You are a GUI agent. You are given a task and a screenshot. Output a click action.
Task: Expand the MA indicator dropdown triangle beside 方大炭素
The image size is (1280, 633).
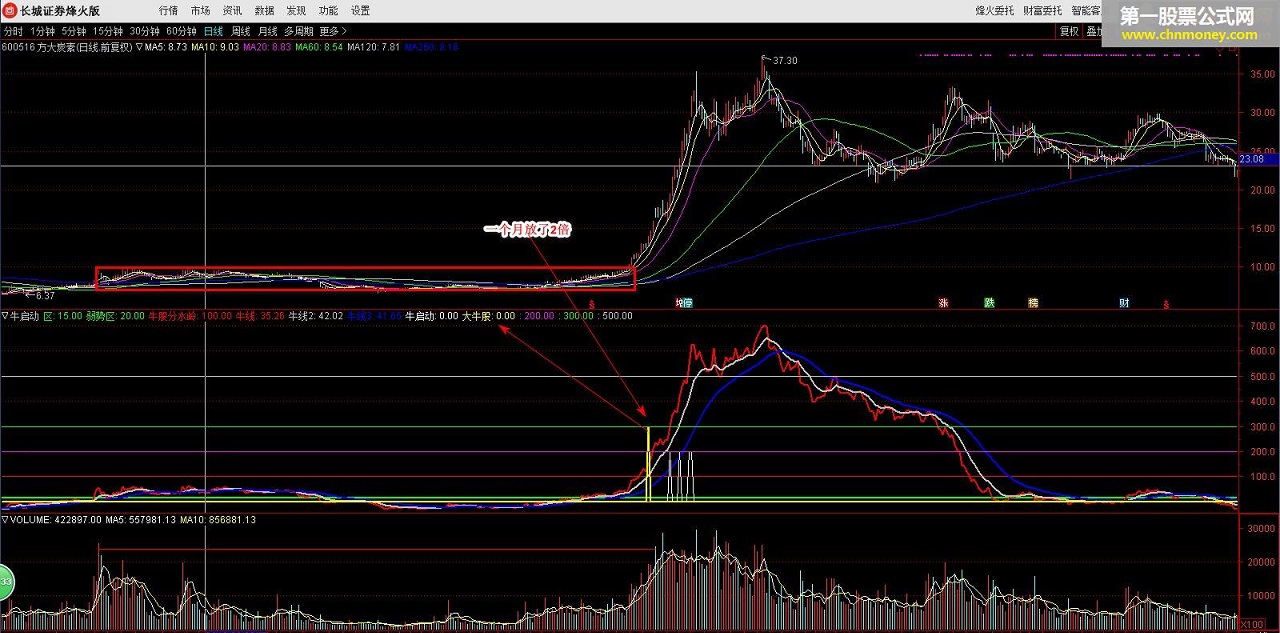[140, 46]
